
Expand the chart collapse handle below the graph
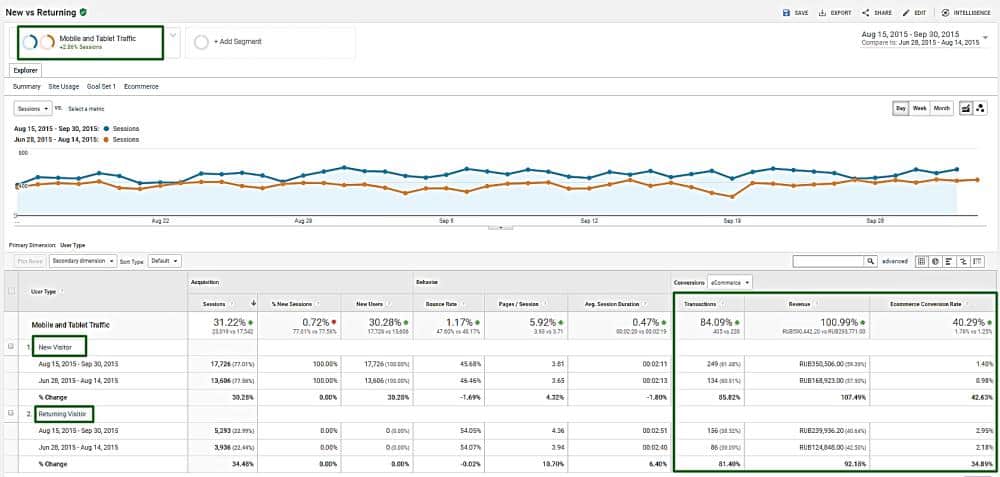pos(500,227)
